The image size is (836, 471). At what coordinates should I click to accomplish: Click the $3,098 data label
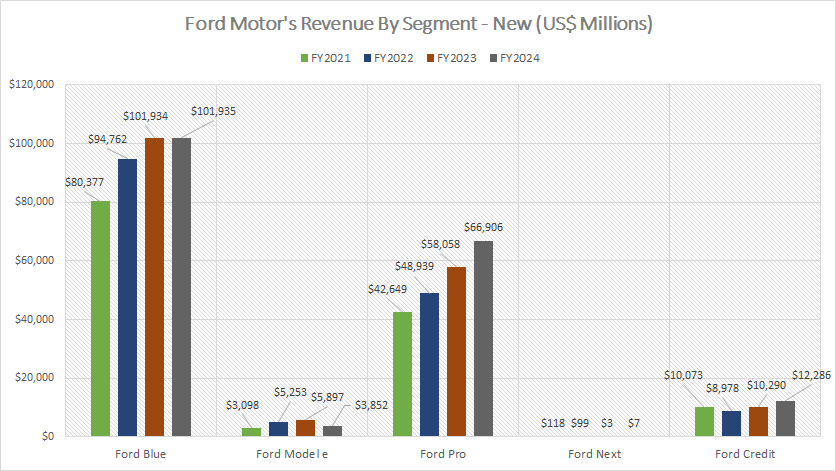(x=242, y=405)
